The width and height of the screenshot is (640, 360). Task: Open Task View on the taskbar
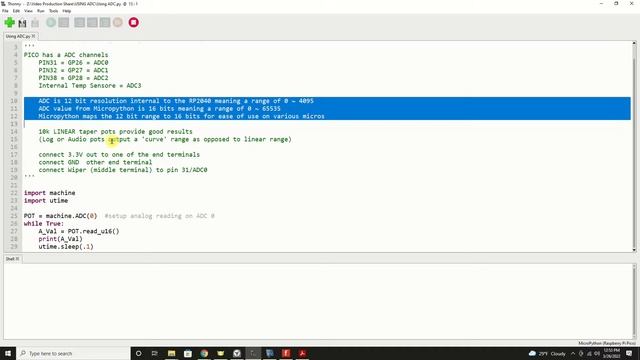(155, 353)
